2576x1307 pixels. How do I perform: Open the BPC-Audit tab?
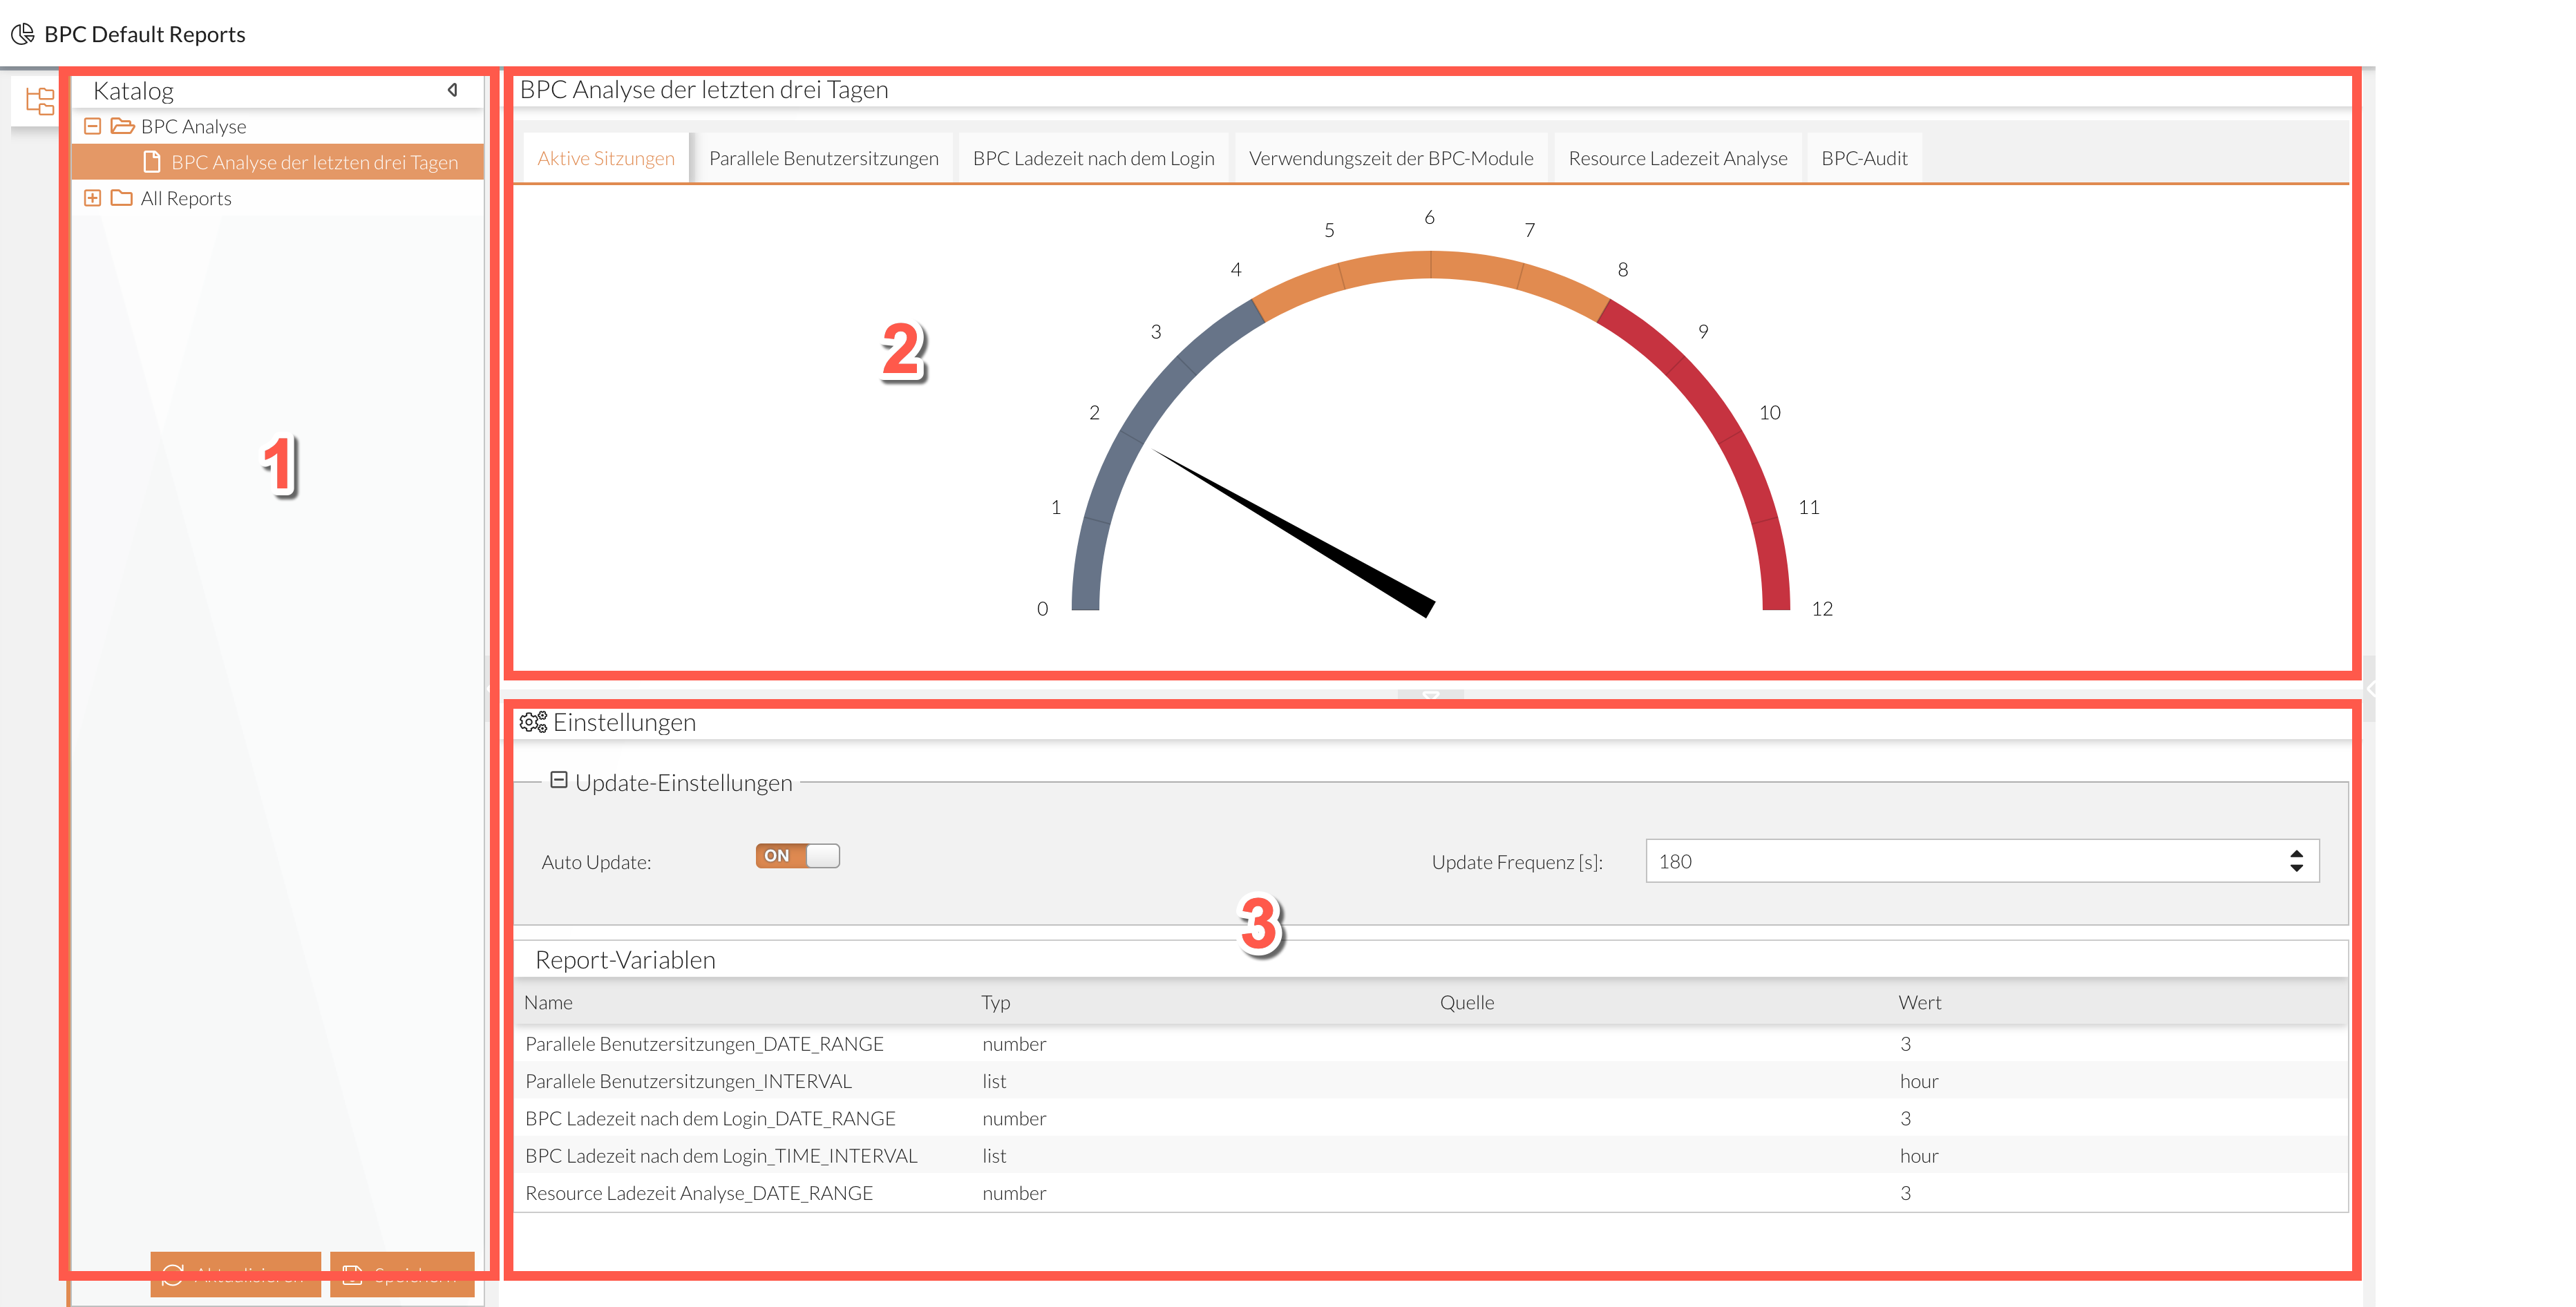1863,158
